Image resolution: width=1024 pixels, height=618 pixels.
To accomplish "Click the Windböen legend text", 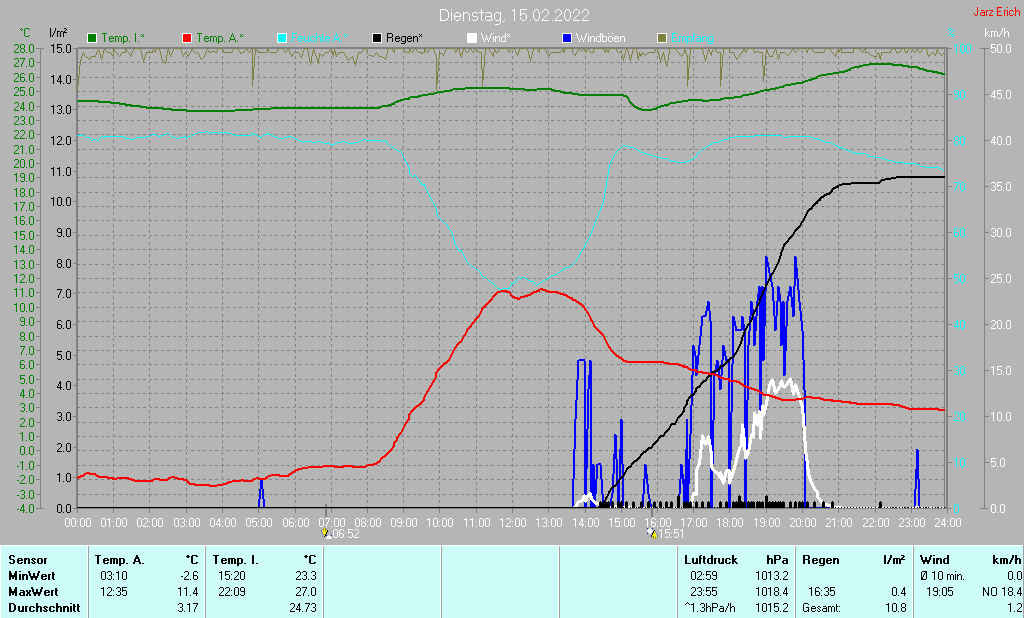I will tap(600, 38).
